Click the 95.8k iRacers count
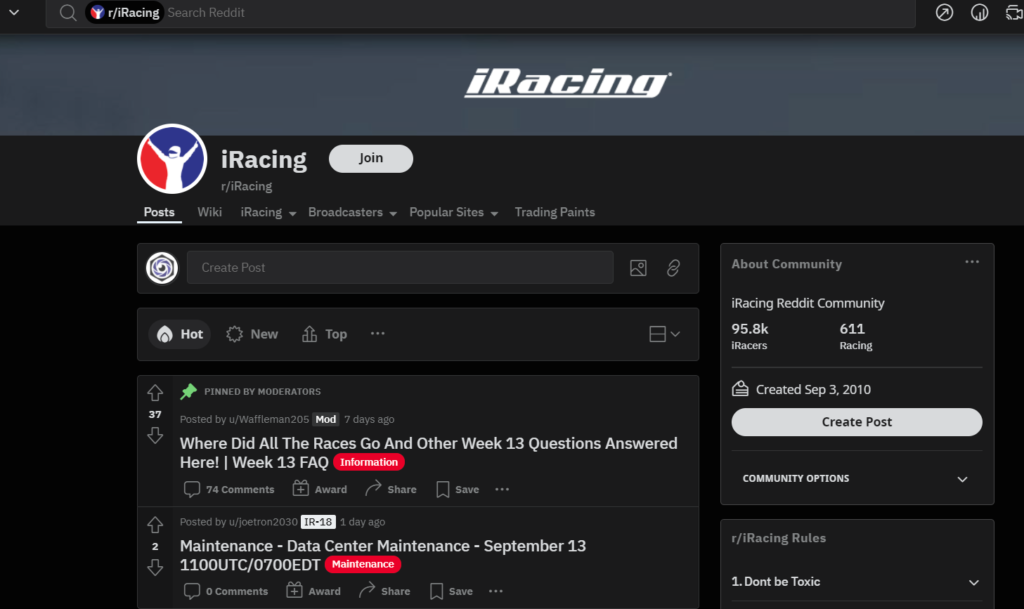This screenshot has width=1024, height=609. click(x=750, y=336)
